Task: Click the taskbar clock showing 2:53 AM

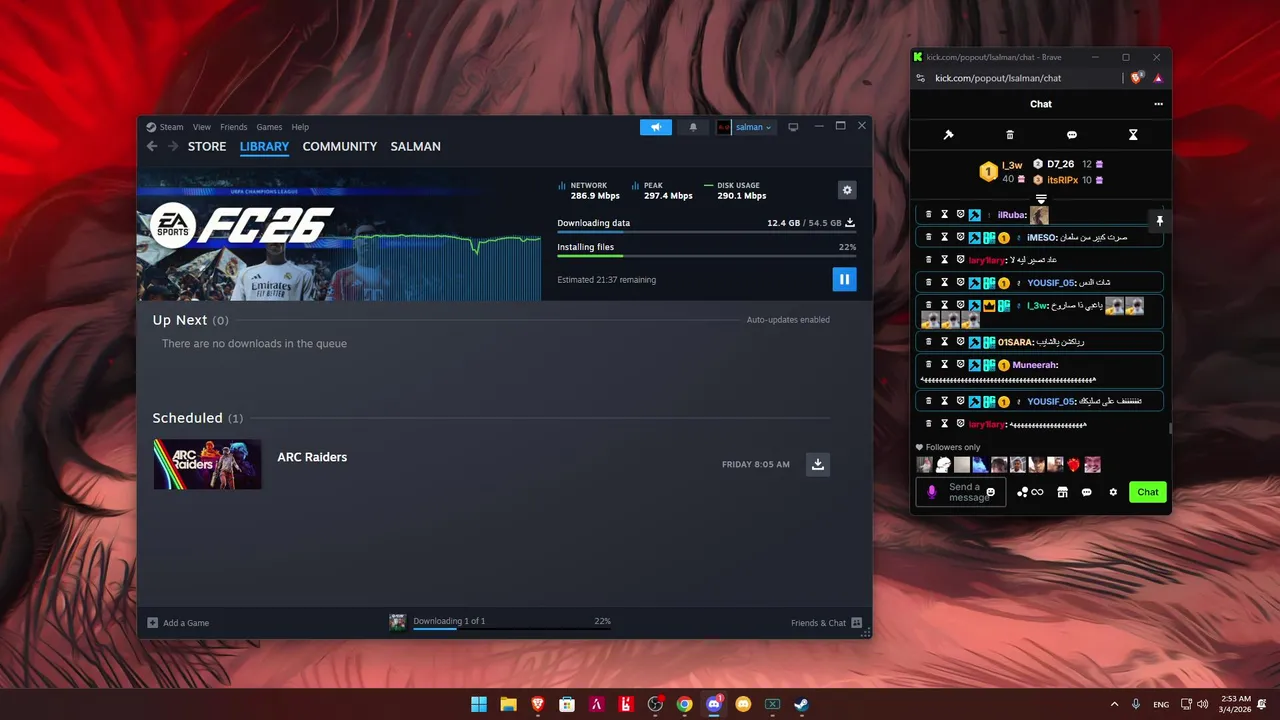Action: 1236,704
